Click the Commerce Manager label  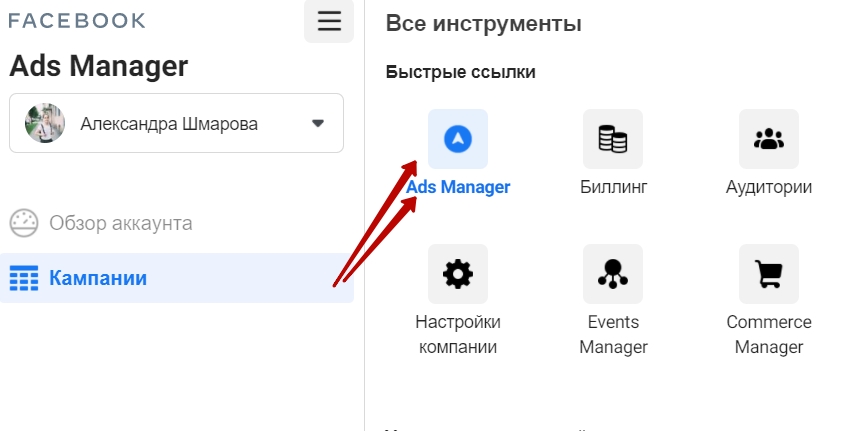coord(769,334)
